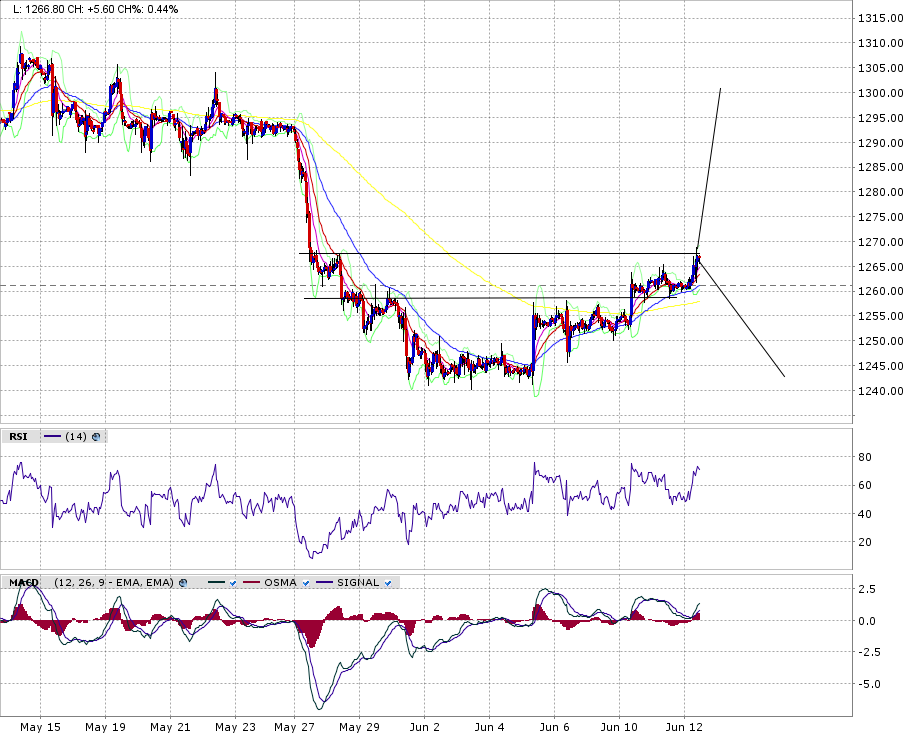This screenshot has width=912, height=741.
Task: Uncheck the SIGNAL line checkbox
Action: [388, 583]
